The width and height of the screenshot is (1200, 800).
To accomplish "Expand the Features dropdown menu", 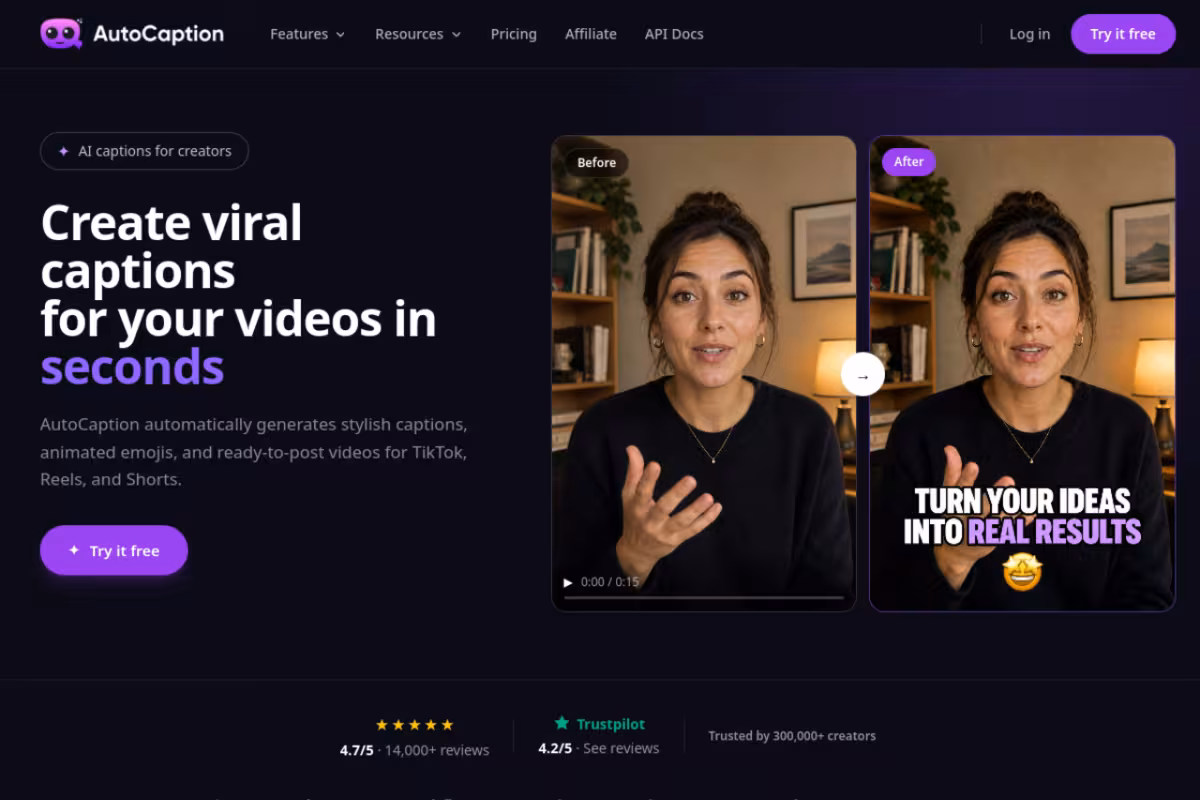I will (x=308, y=34).
